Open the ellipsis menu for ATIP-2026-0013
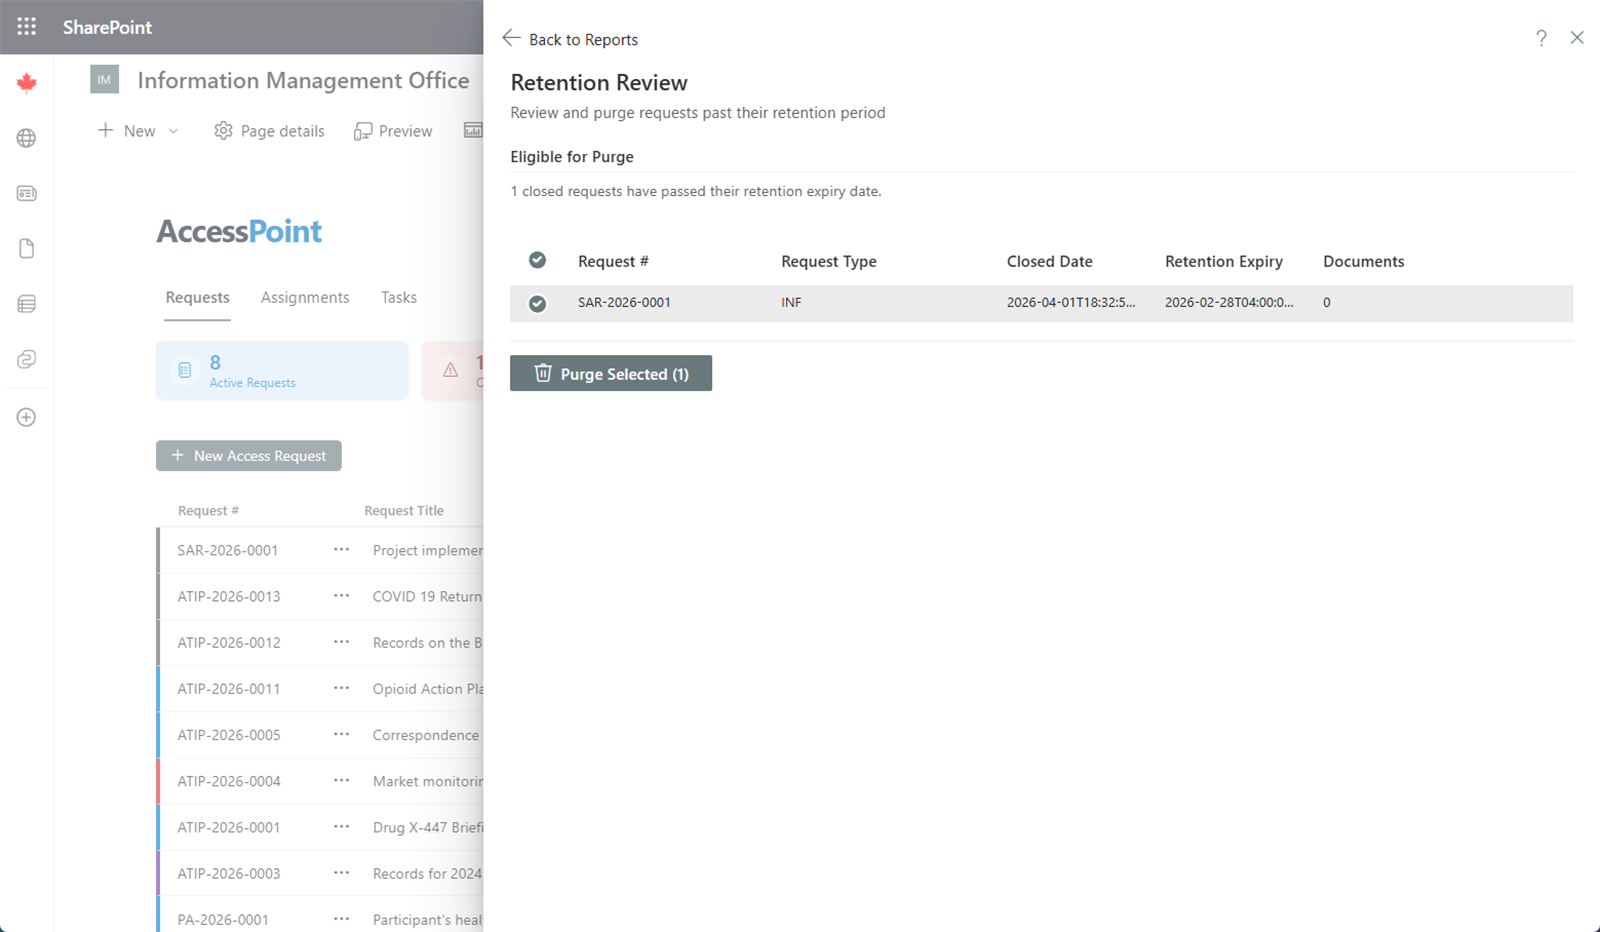The image size is (1600, 932). point(340,596)
